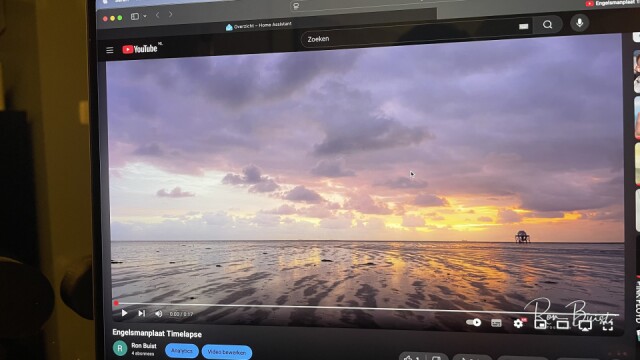Toggle subtitles with the captions button
Screen dimensions: 640x360
[x=496, y=323]
